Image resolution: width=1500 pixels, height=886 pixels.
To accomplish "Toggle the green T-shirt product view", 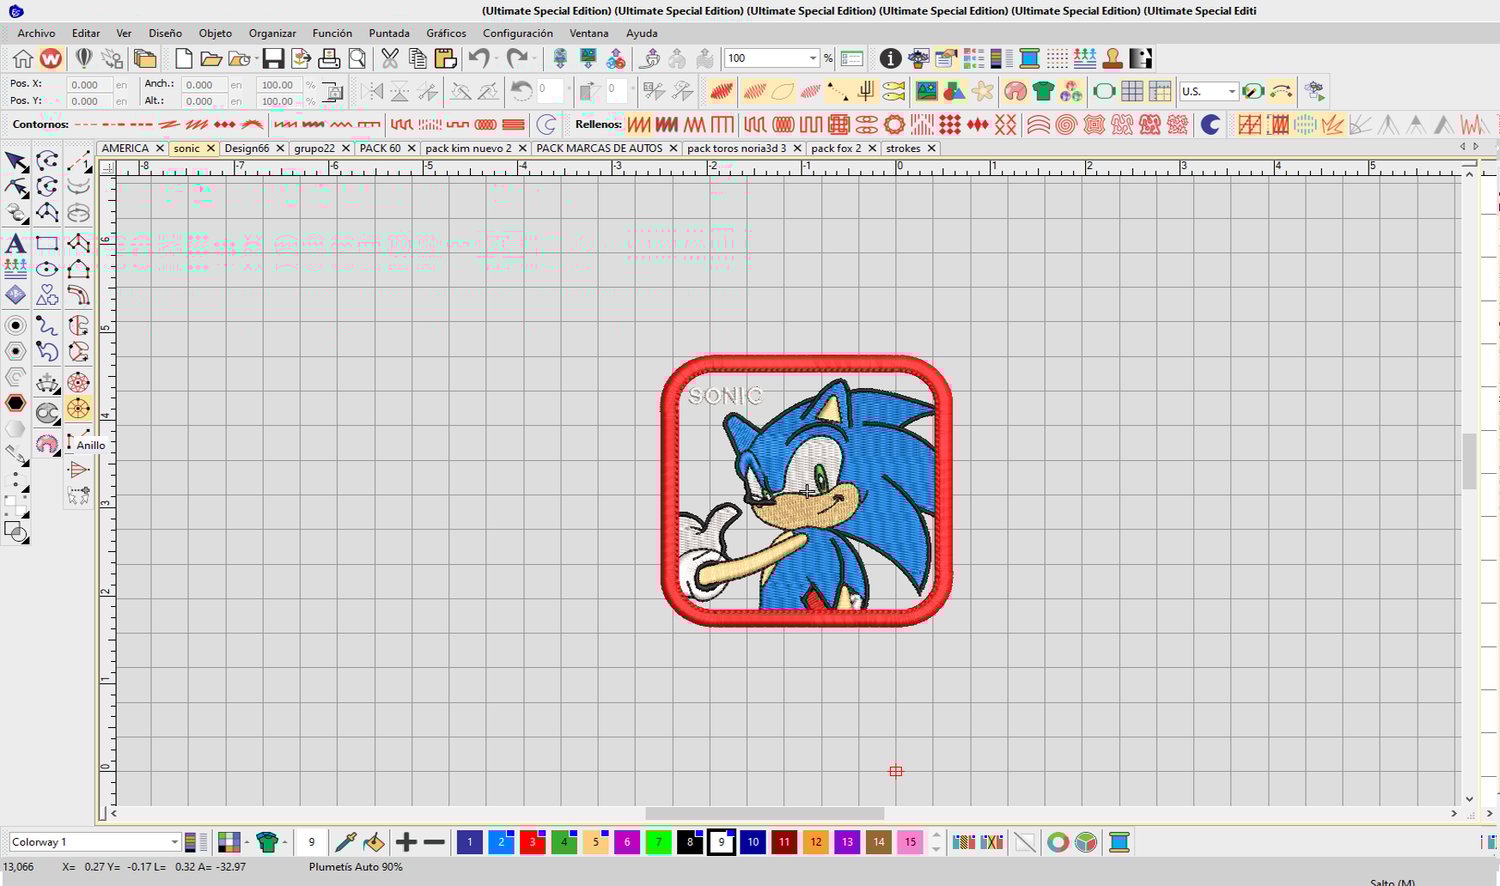I will point(1043,91).
